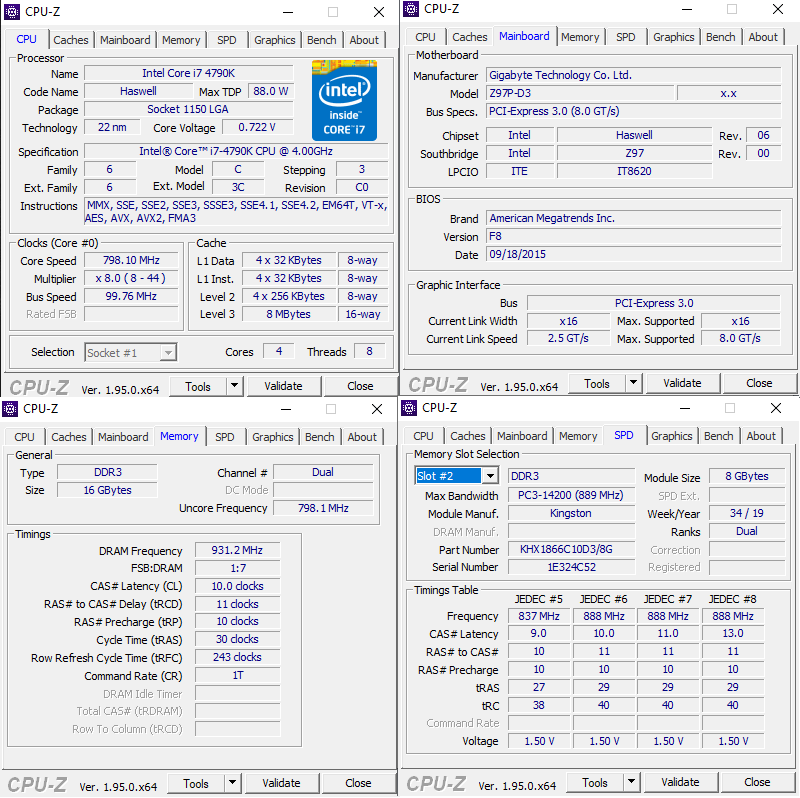The image size is (800, 798).
Task: Click Max Bandwidth PC3-14200 (889 MHz) field
Action: (571, 495)
